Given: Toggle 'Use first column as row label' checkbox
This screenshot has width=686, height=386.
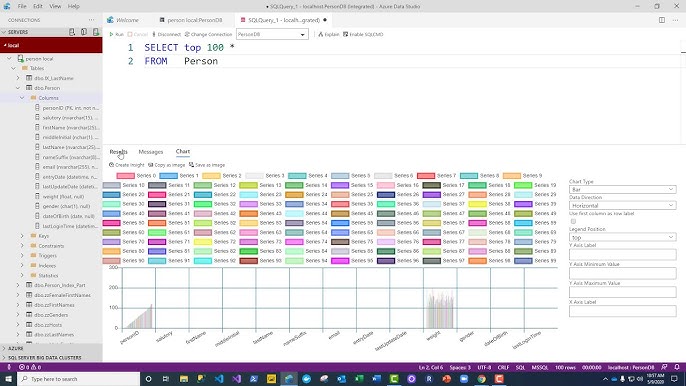Looking at the screenshot, I should (573, 221).
